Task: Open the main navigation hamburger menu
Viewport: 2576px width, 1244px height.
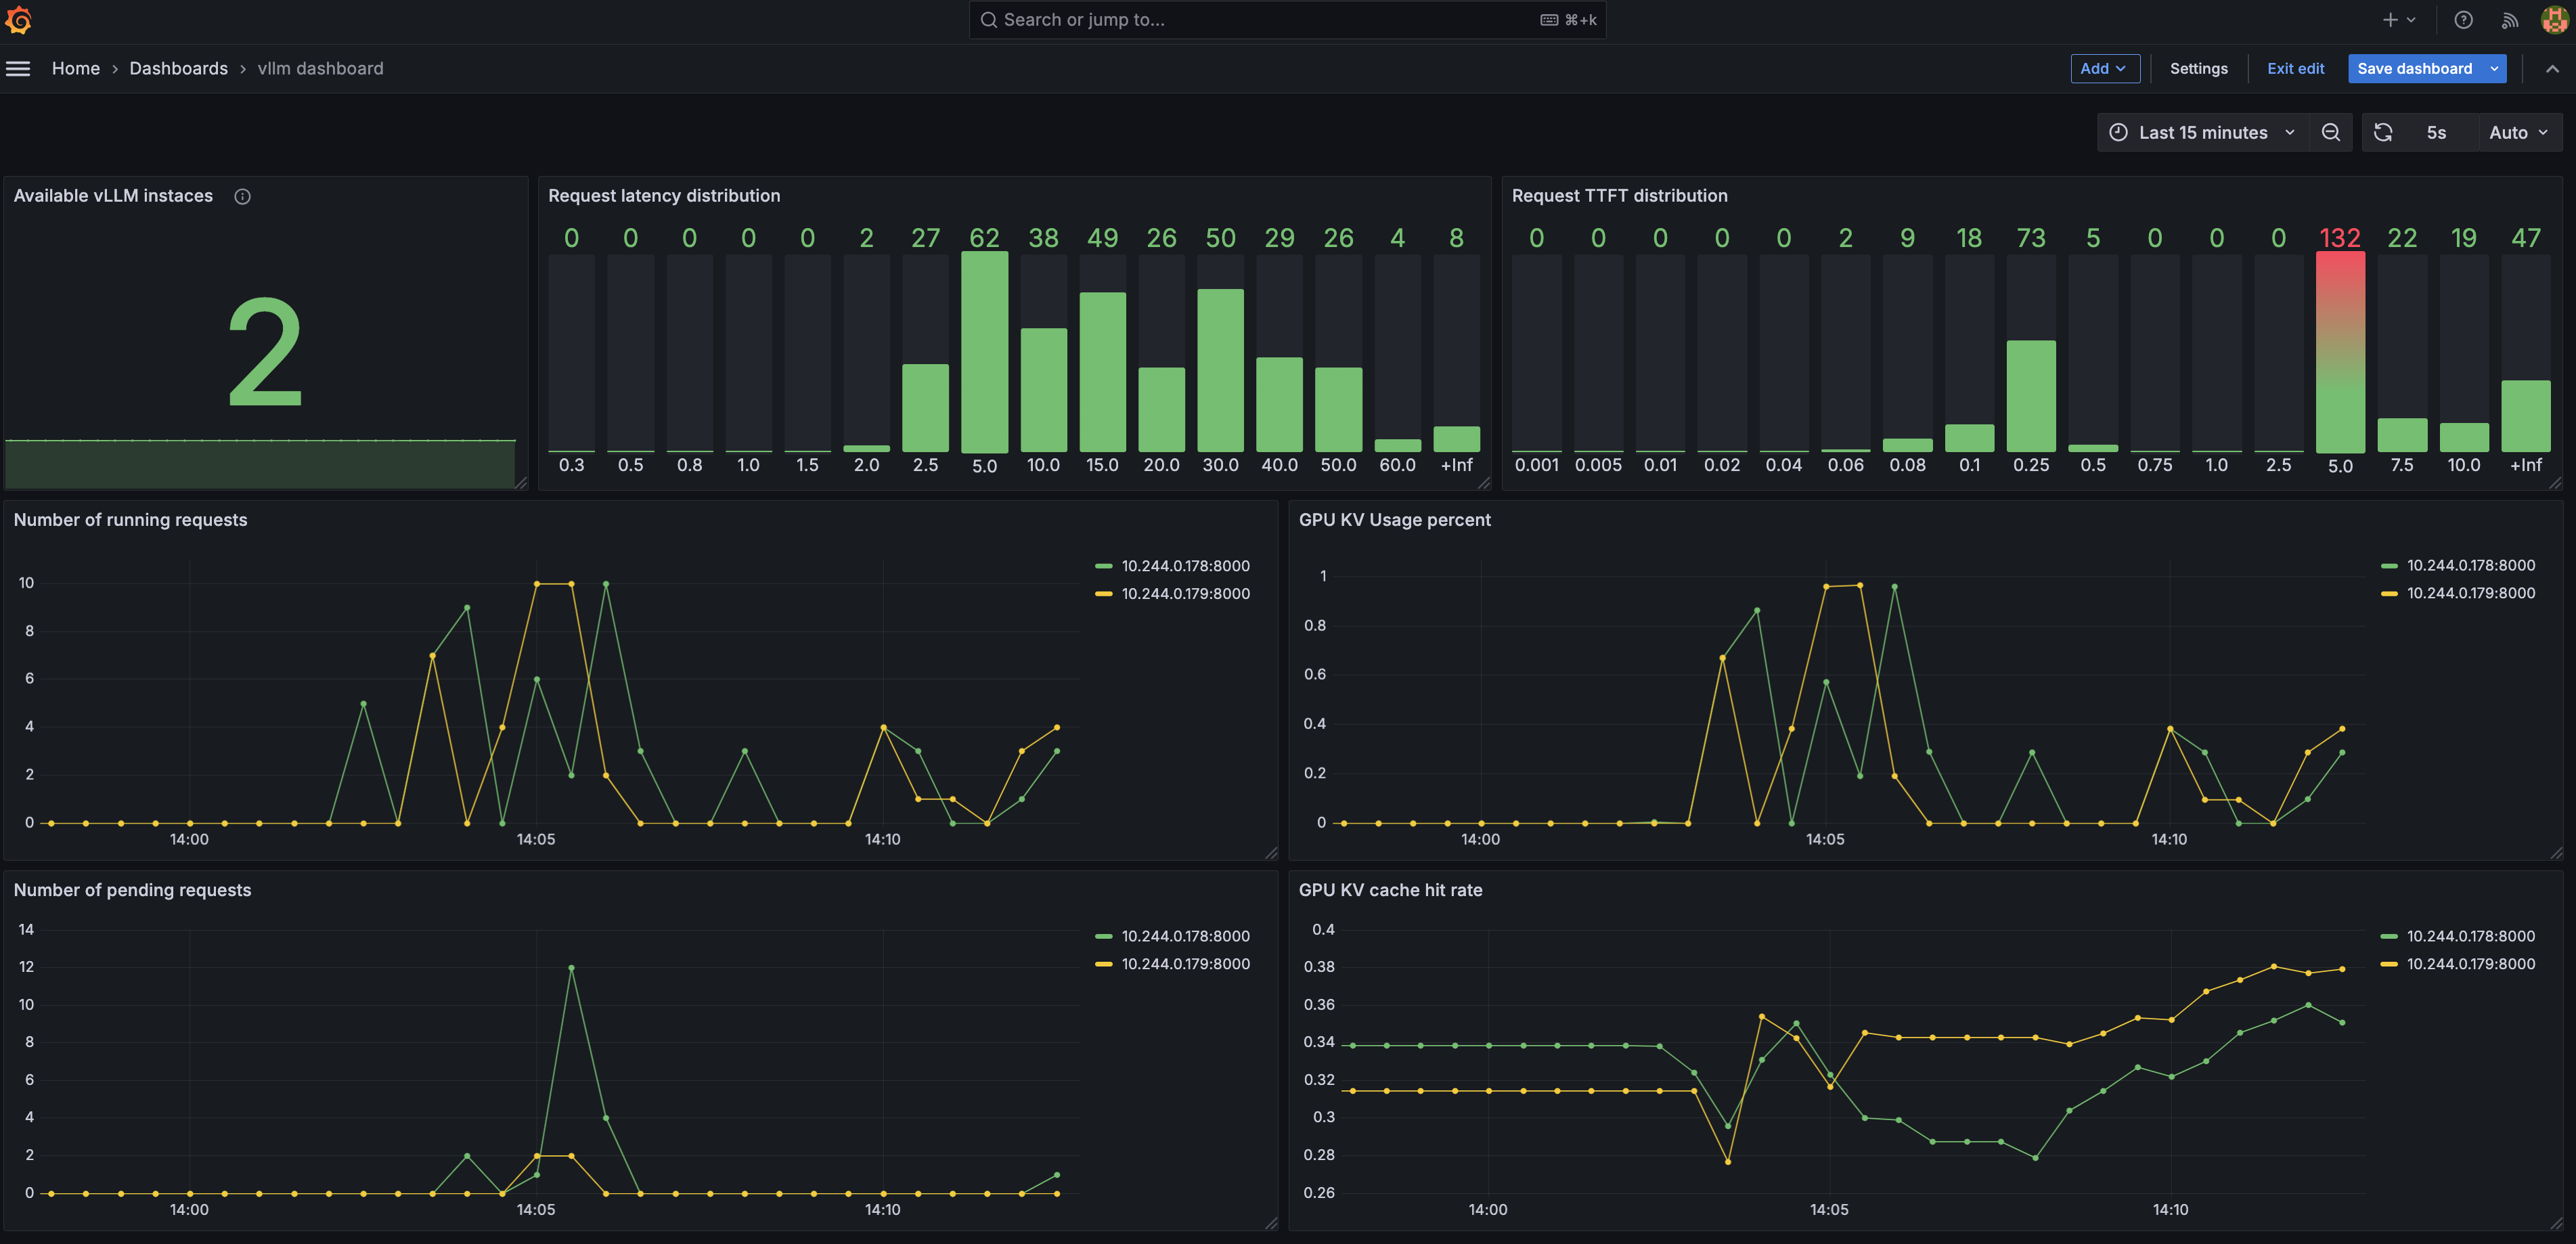Action: (18, 68)
